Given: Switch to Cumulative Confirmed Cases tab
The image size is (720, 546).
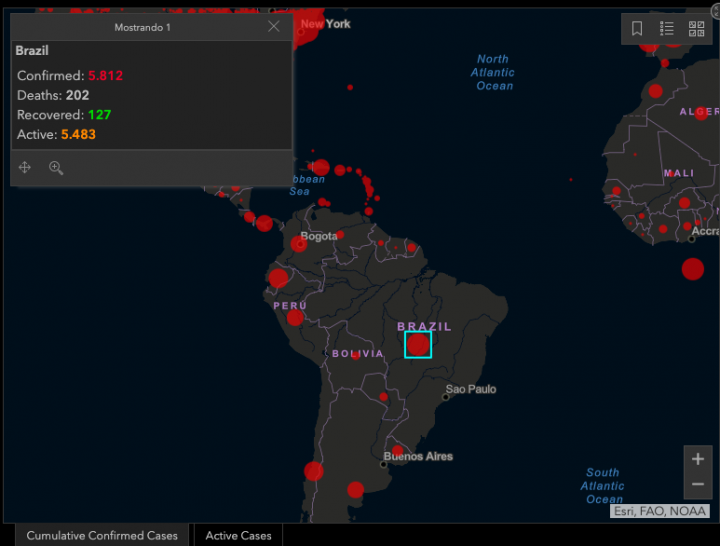Looking at the screenshot, I should pyautogui.click(x=102, y=535).
